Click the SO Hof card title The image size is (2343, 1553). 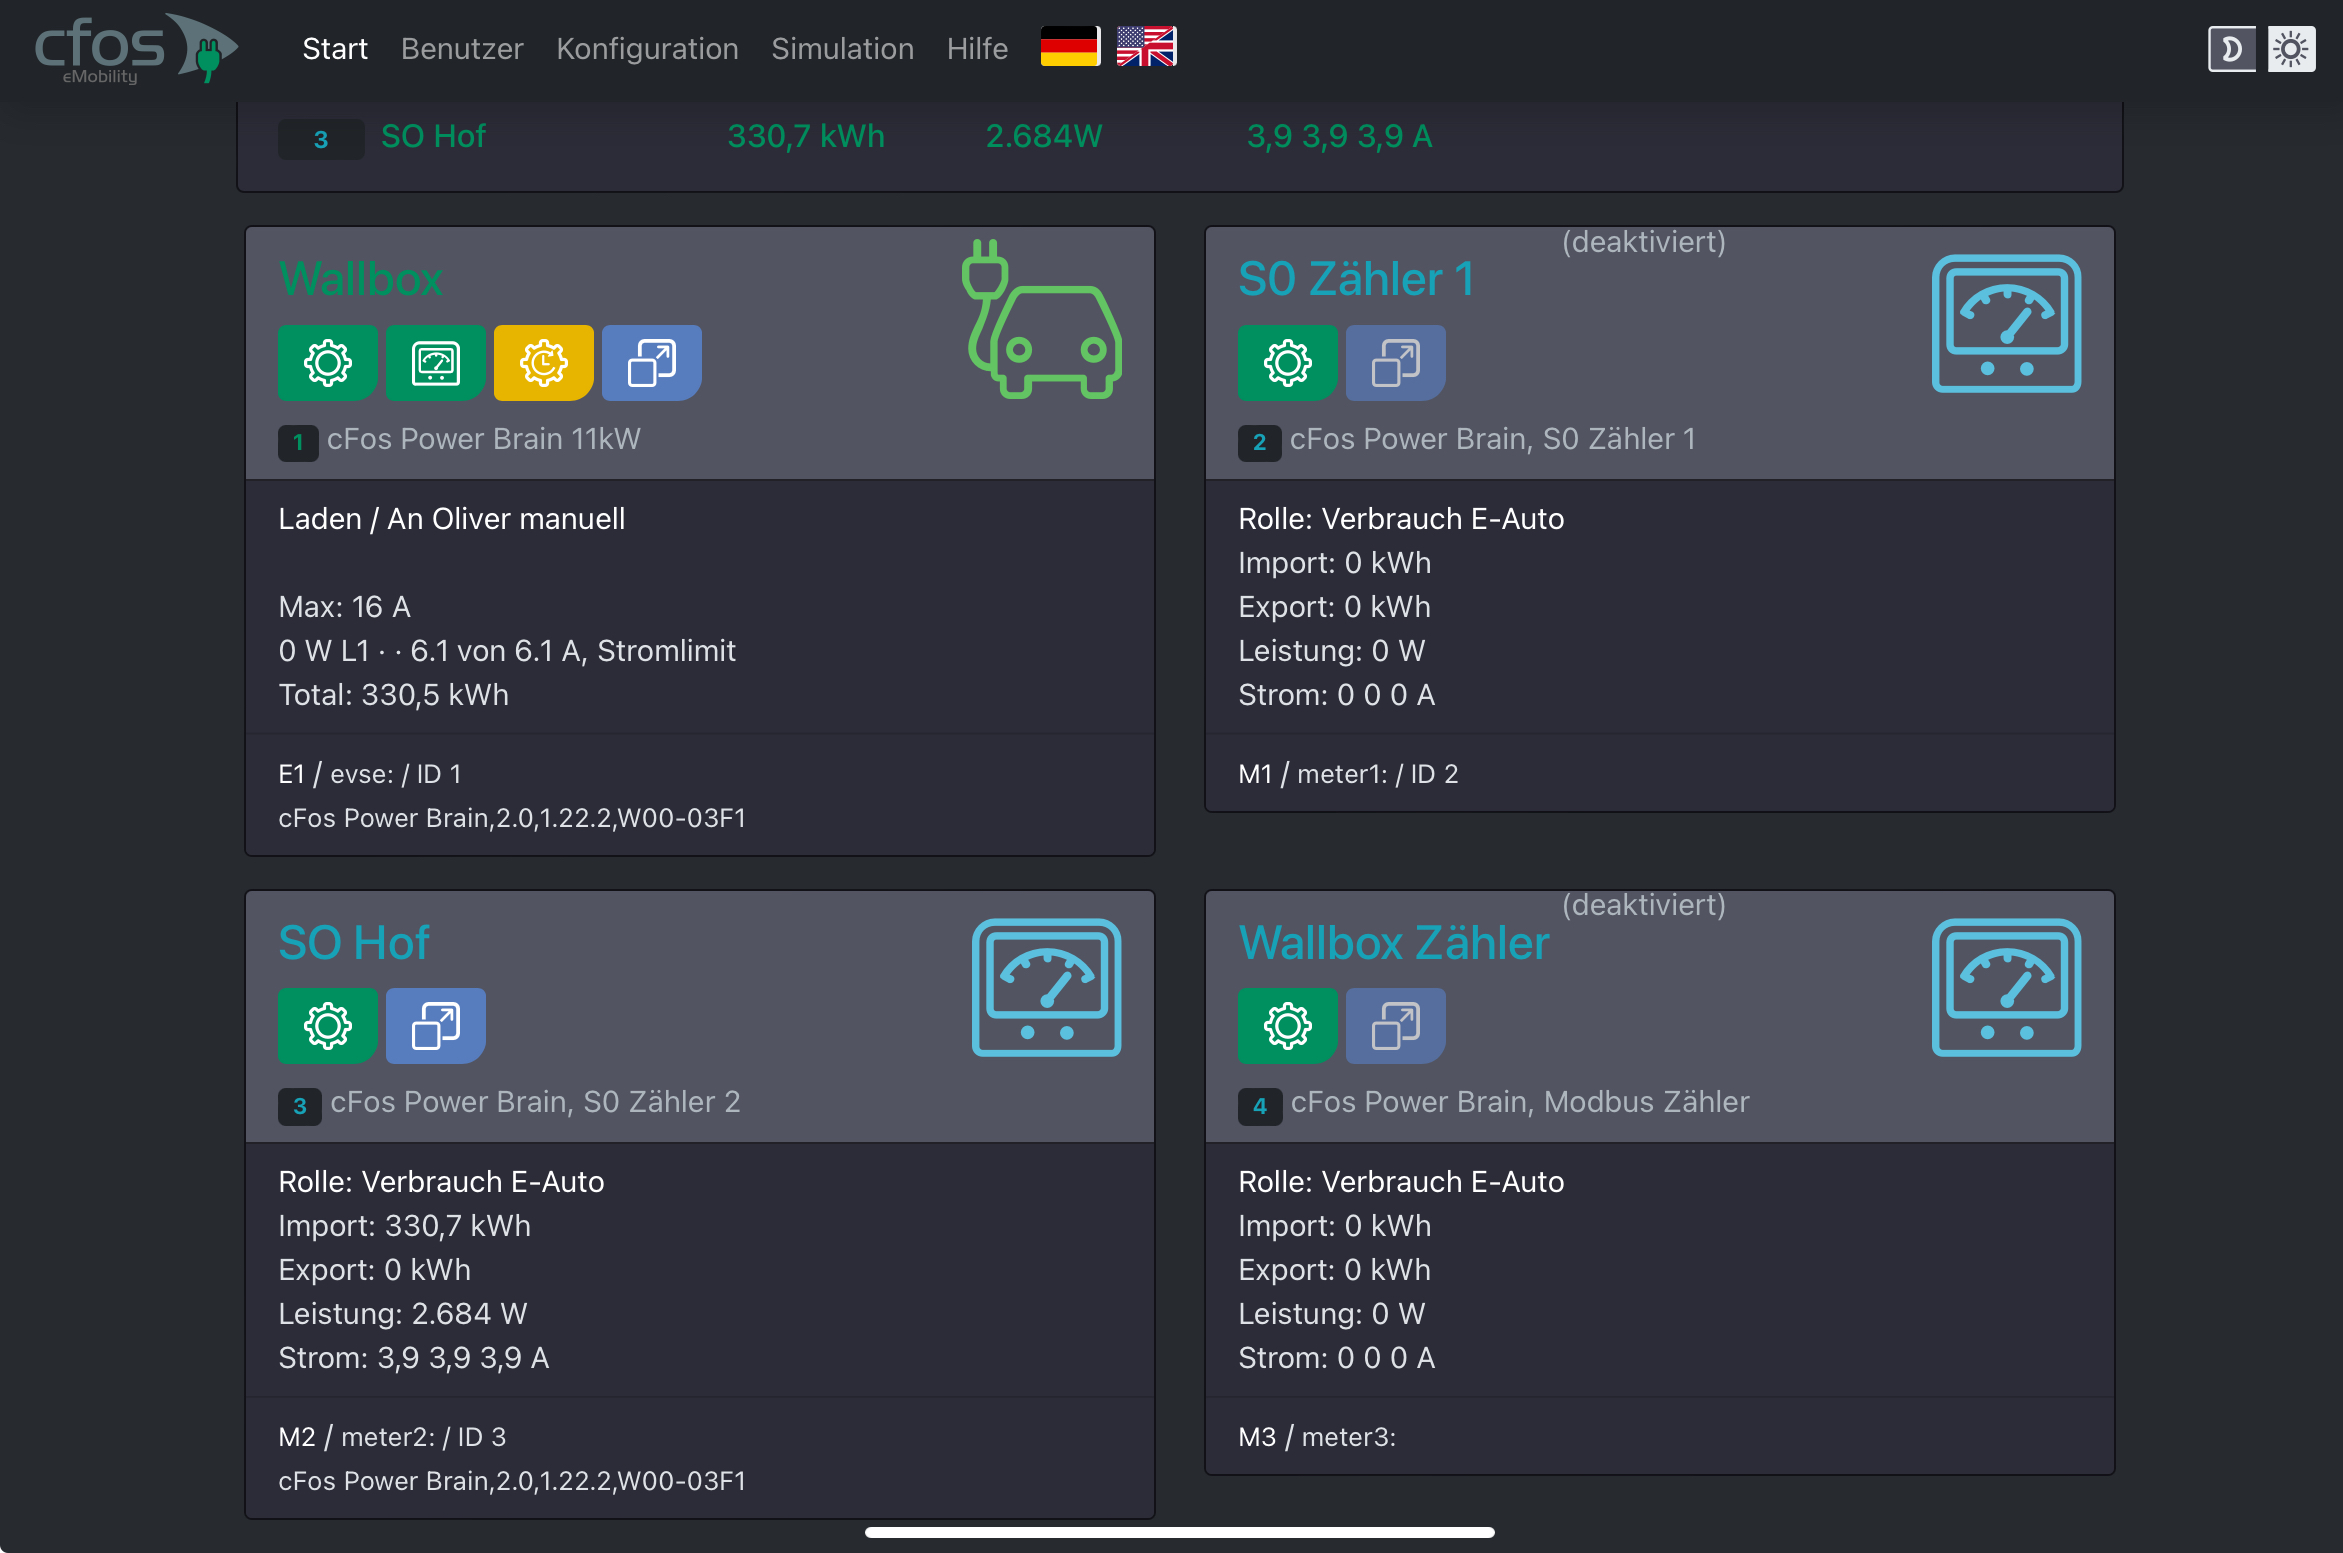tap(354, 943)
